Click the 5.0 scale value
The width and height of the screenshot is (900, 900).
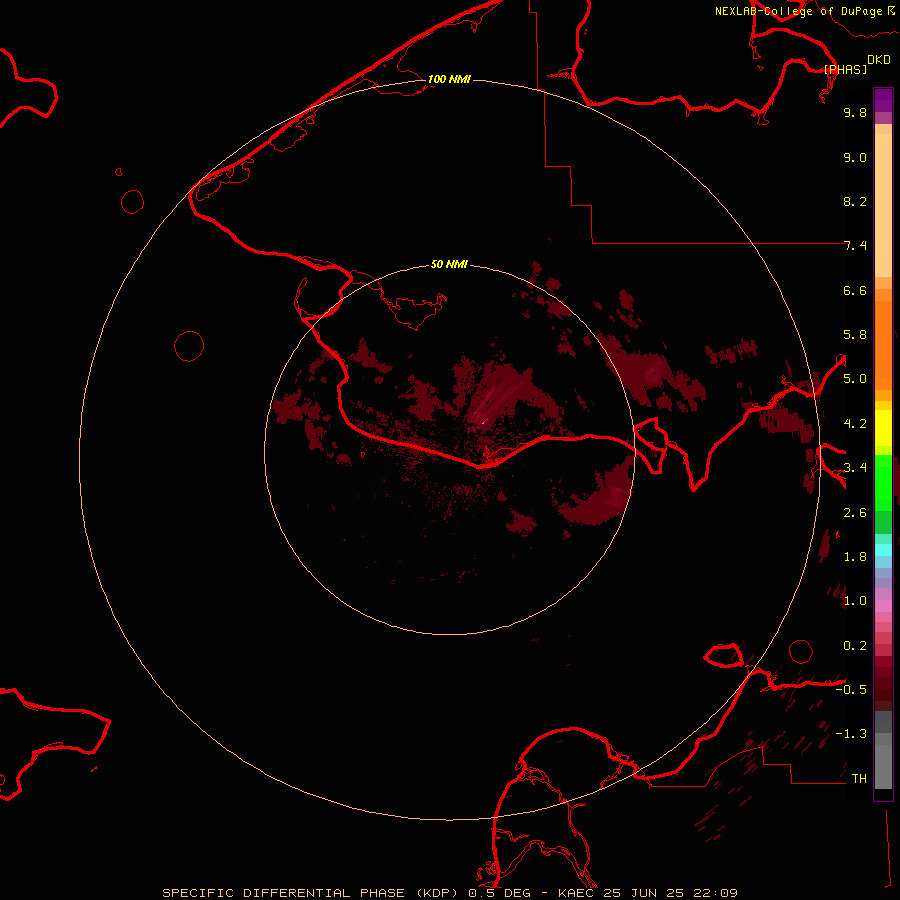coord(855,379)
